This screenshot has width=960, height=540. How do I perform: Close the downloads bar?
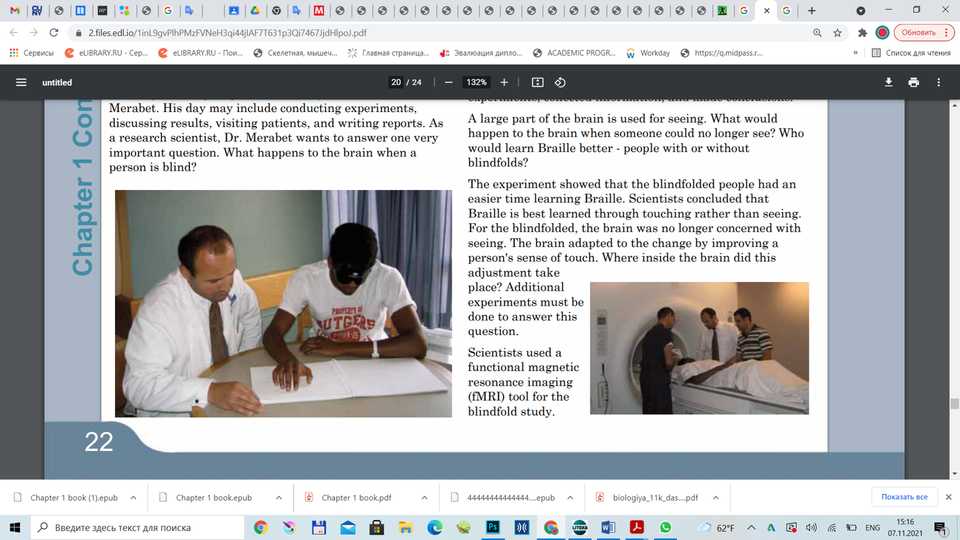(x=948, y=497)
